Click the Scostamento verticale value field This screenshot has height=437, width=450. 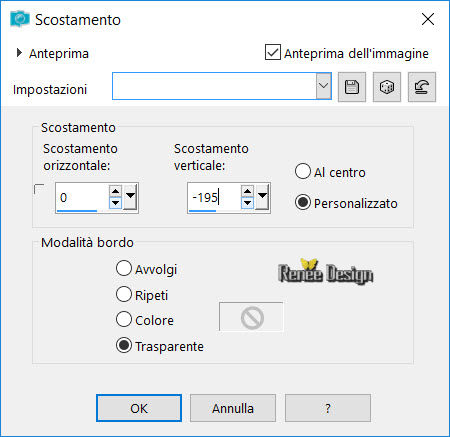point(214,197)
